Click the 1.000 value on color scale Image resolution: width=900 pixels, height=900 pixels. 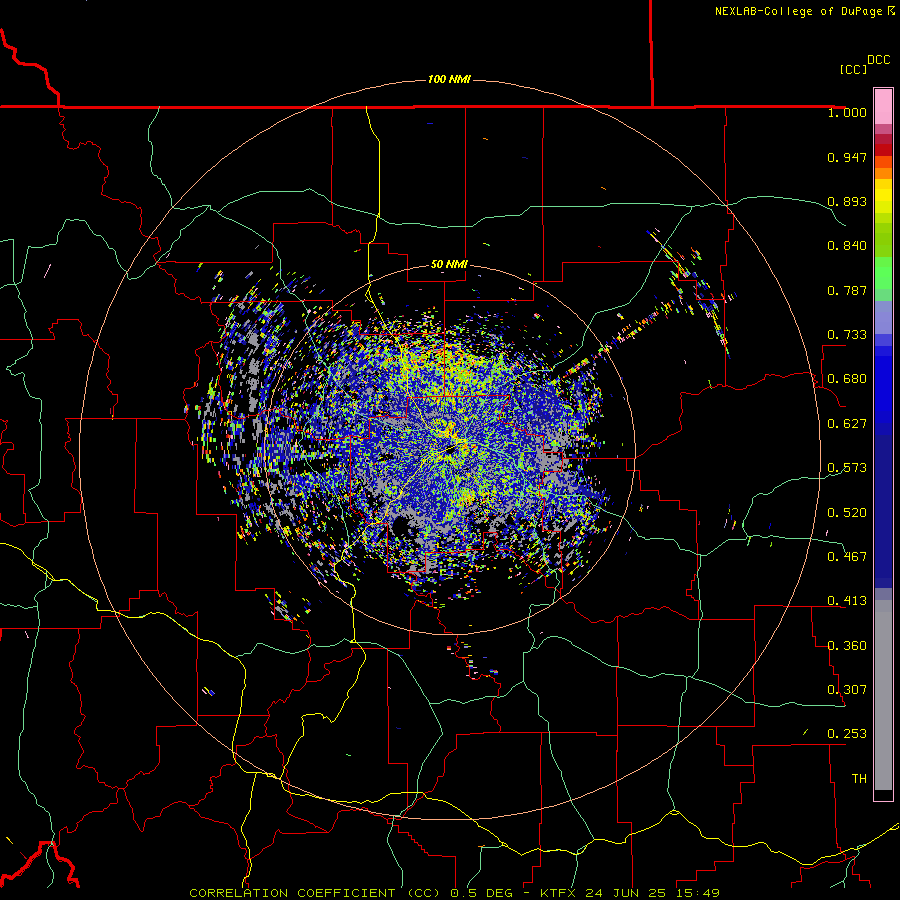[847, 112]
